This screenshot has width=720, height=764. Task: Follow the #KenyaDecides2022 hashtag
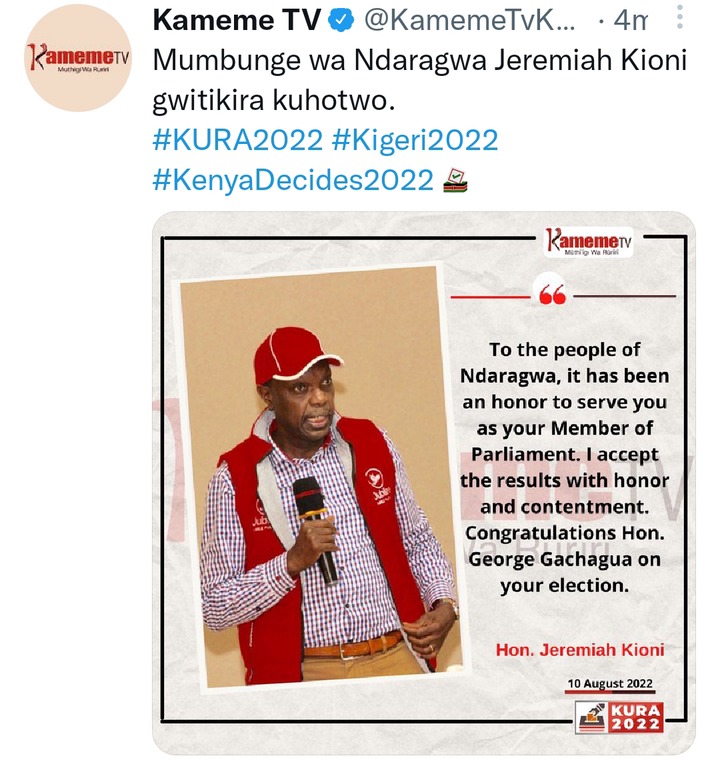tap(293, 180)
